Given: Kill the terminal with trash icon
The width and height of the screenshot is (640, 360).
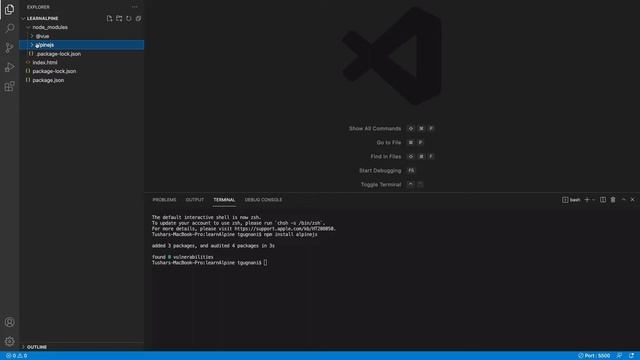Looking at the screenshot, I should pyautogui.click(x=613, y=200).
